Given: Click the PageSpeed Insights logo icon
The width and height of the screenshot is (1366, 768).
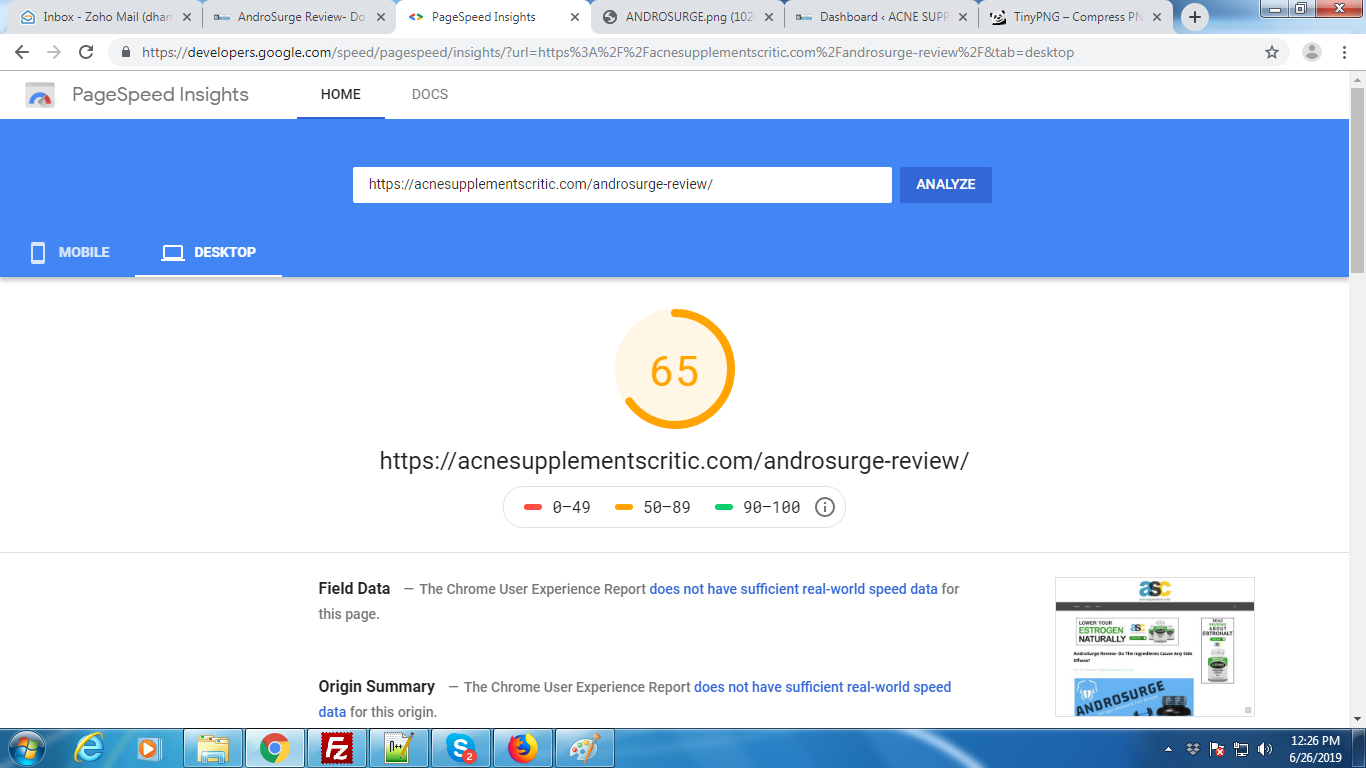Looking at the screenshot, I should (x=40, y=95).
